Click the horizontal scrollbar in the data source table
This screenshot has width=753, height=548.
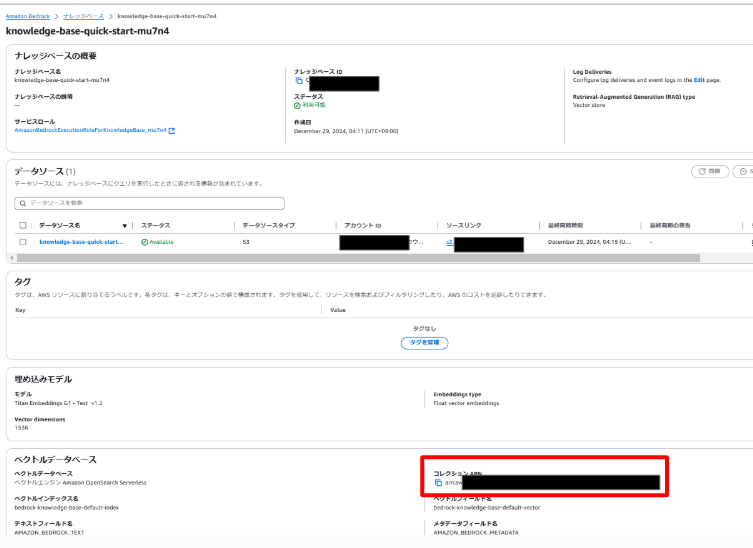(x=358, y=258)
